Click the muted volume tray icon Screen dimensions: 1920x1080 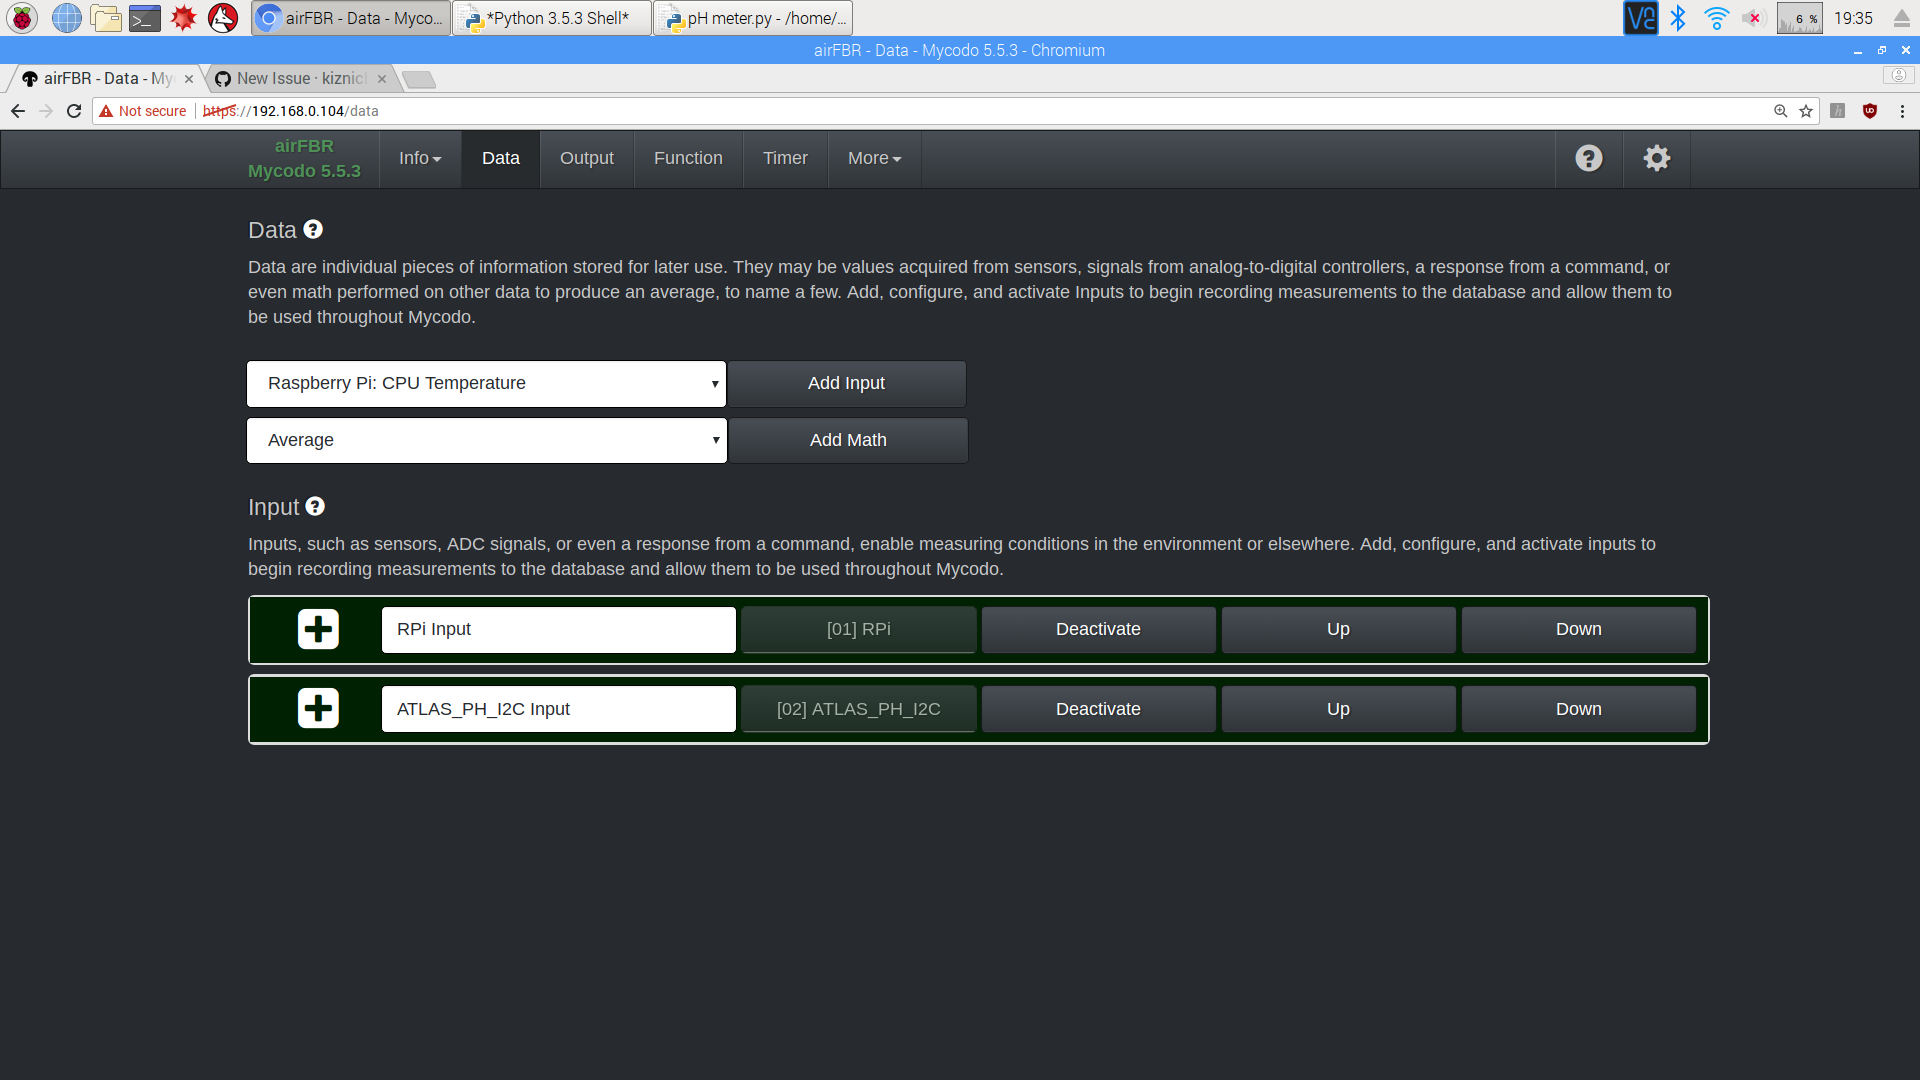tap(1753, 17)
